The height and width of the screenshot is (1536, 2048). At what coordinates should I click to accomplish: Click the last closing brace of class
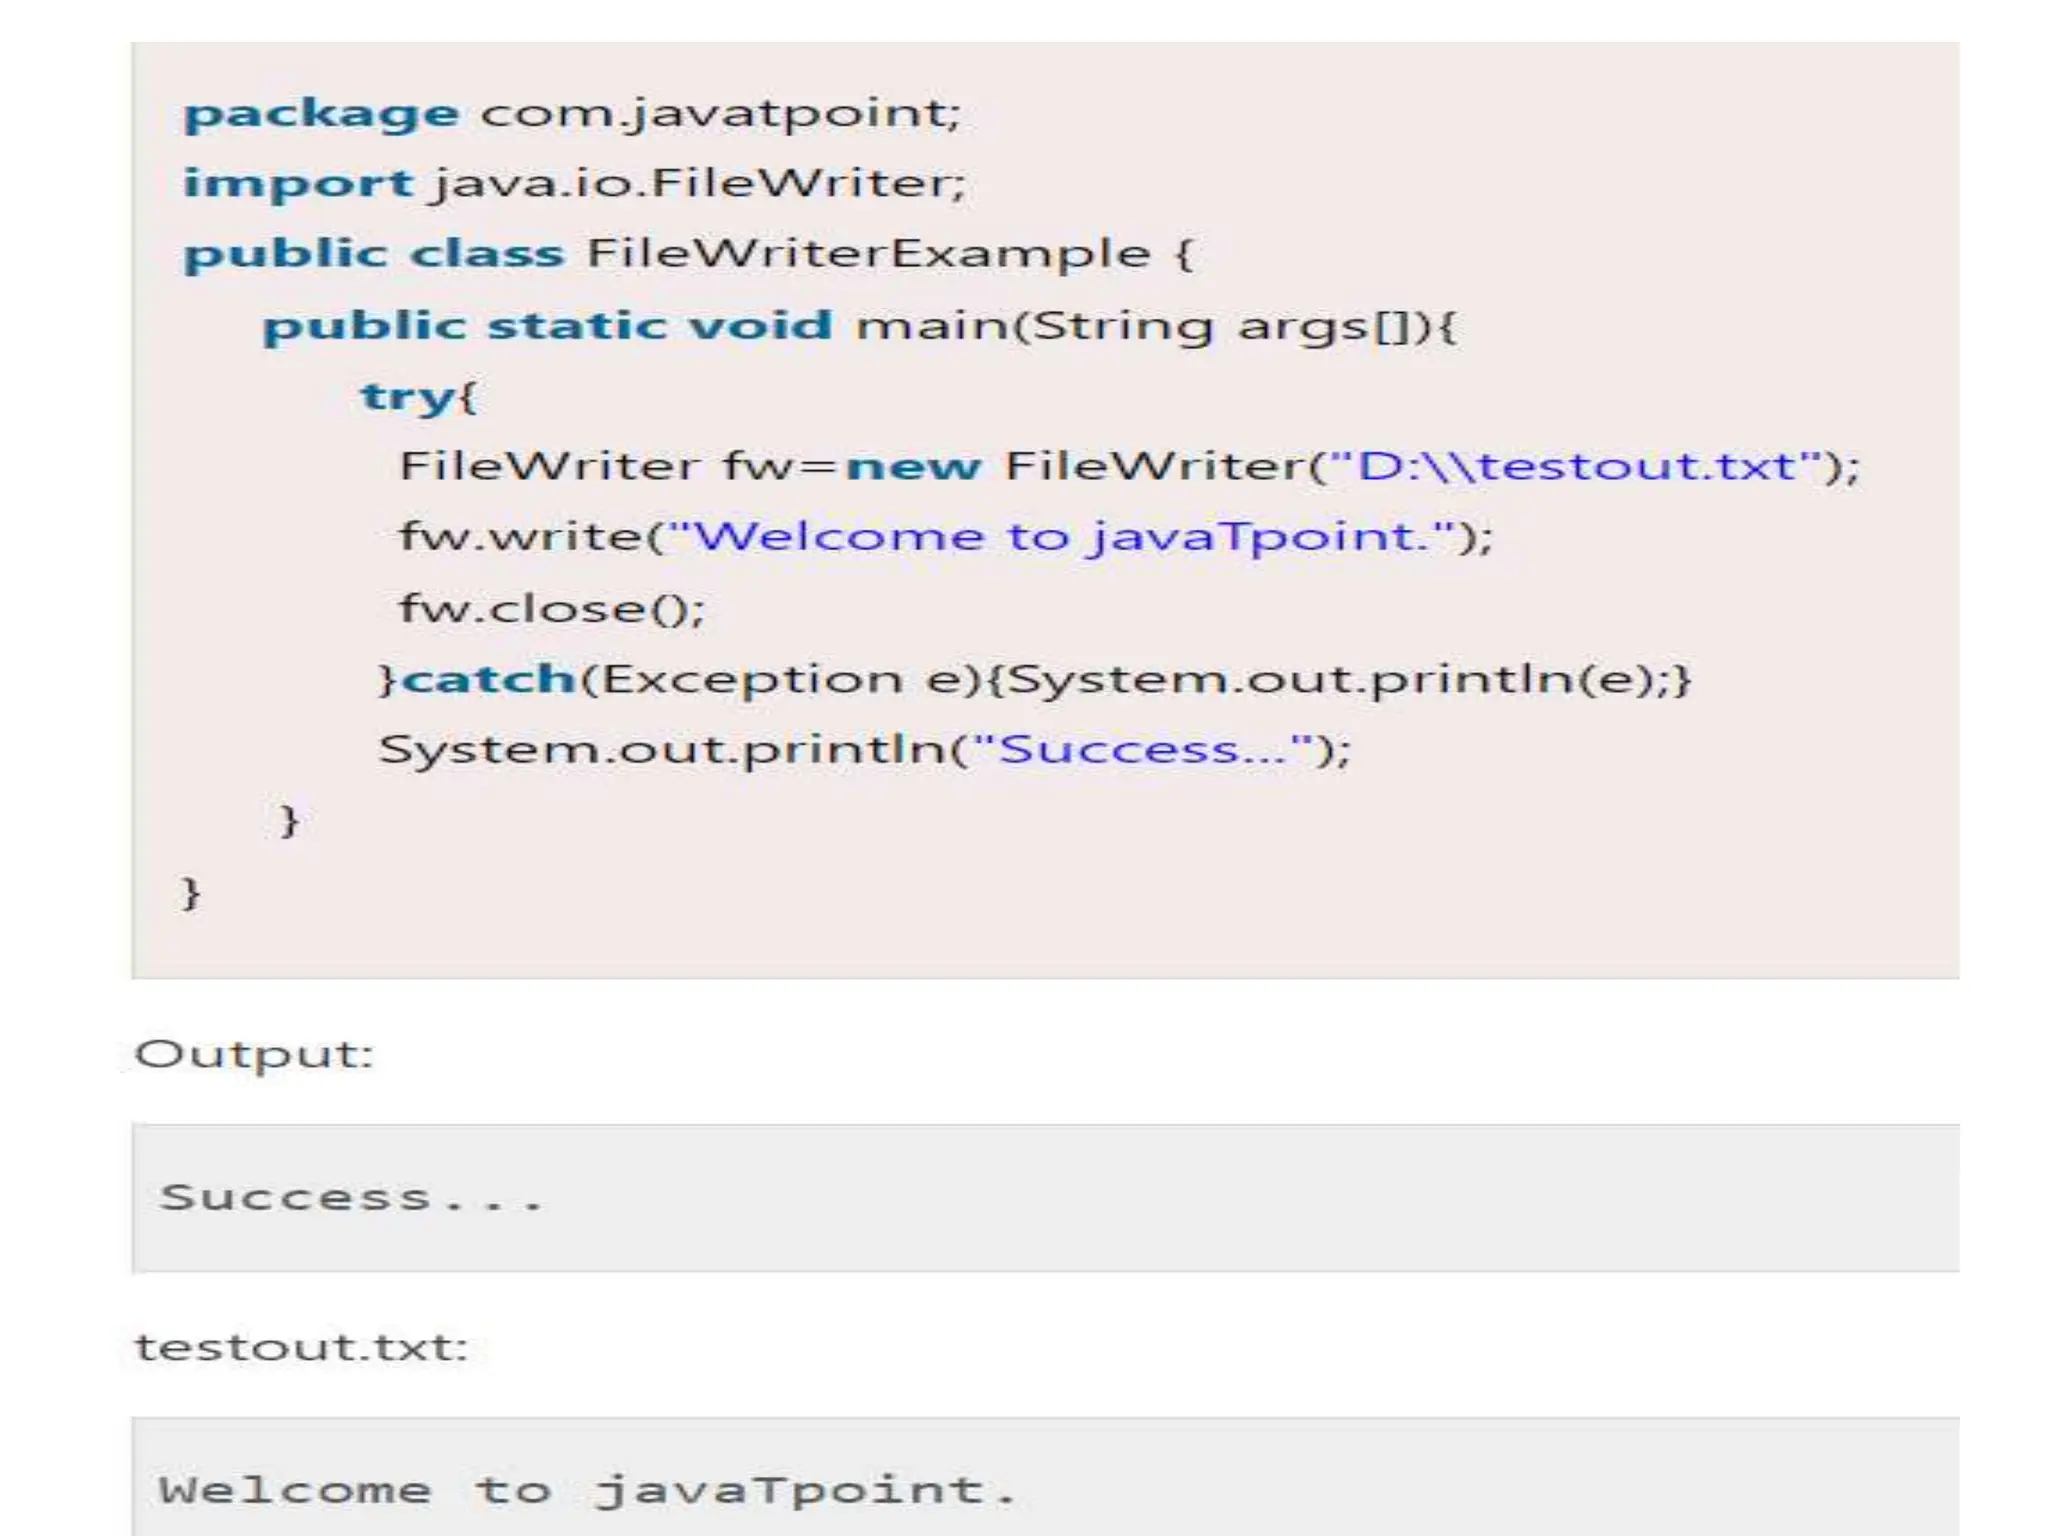tap(191, 892)
